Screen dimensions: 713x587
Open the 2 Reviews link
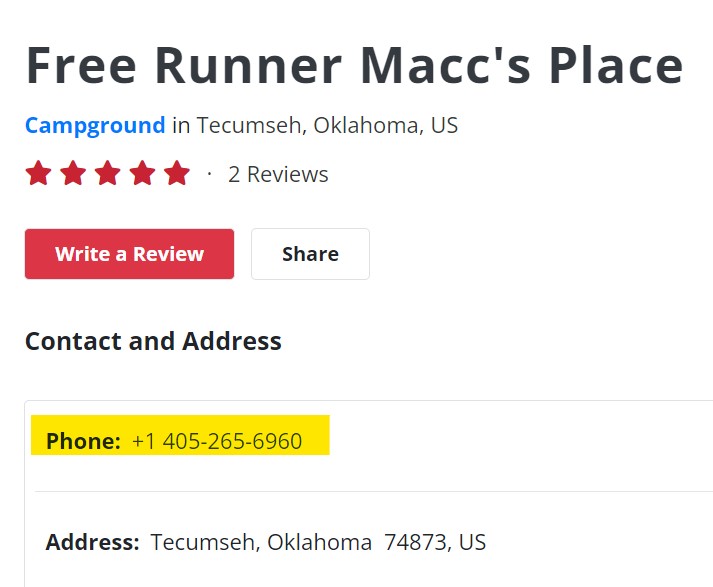coord(278,174)
